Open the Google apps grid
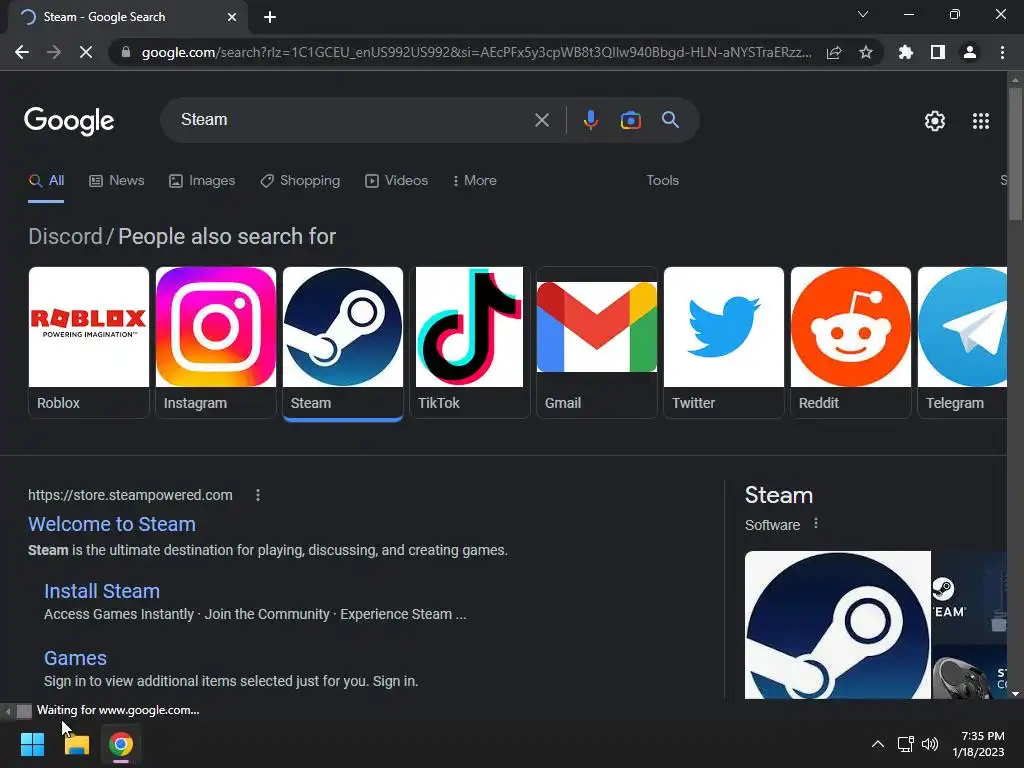This screenshot has height=768, width=1024. pos(980,121)
